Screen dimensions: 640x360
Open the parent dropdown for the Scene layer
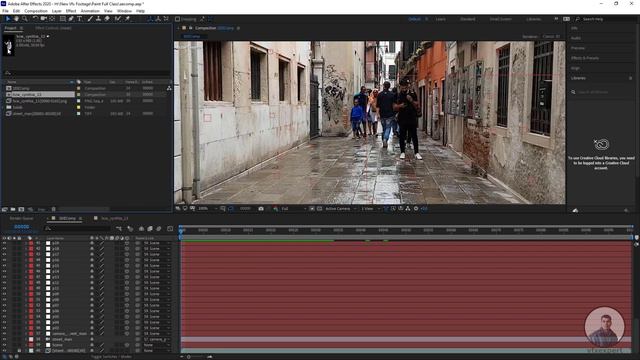click(157, 345)
